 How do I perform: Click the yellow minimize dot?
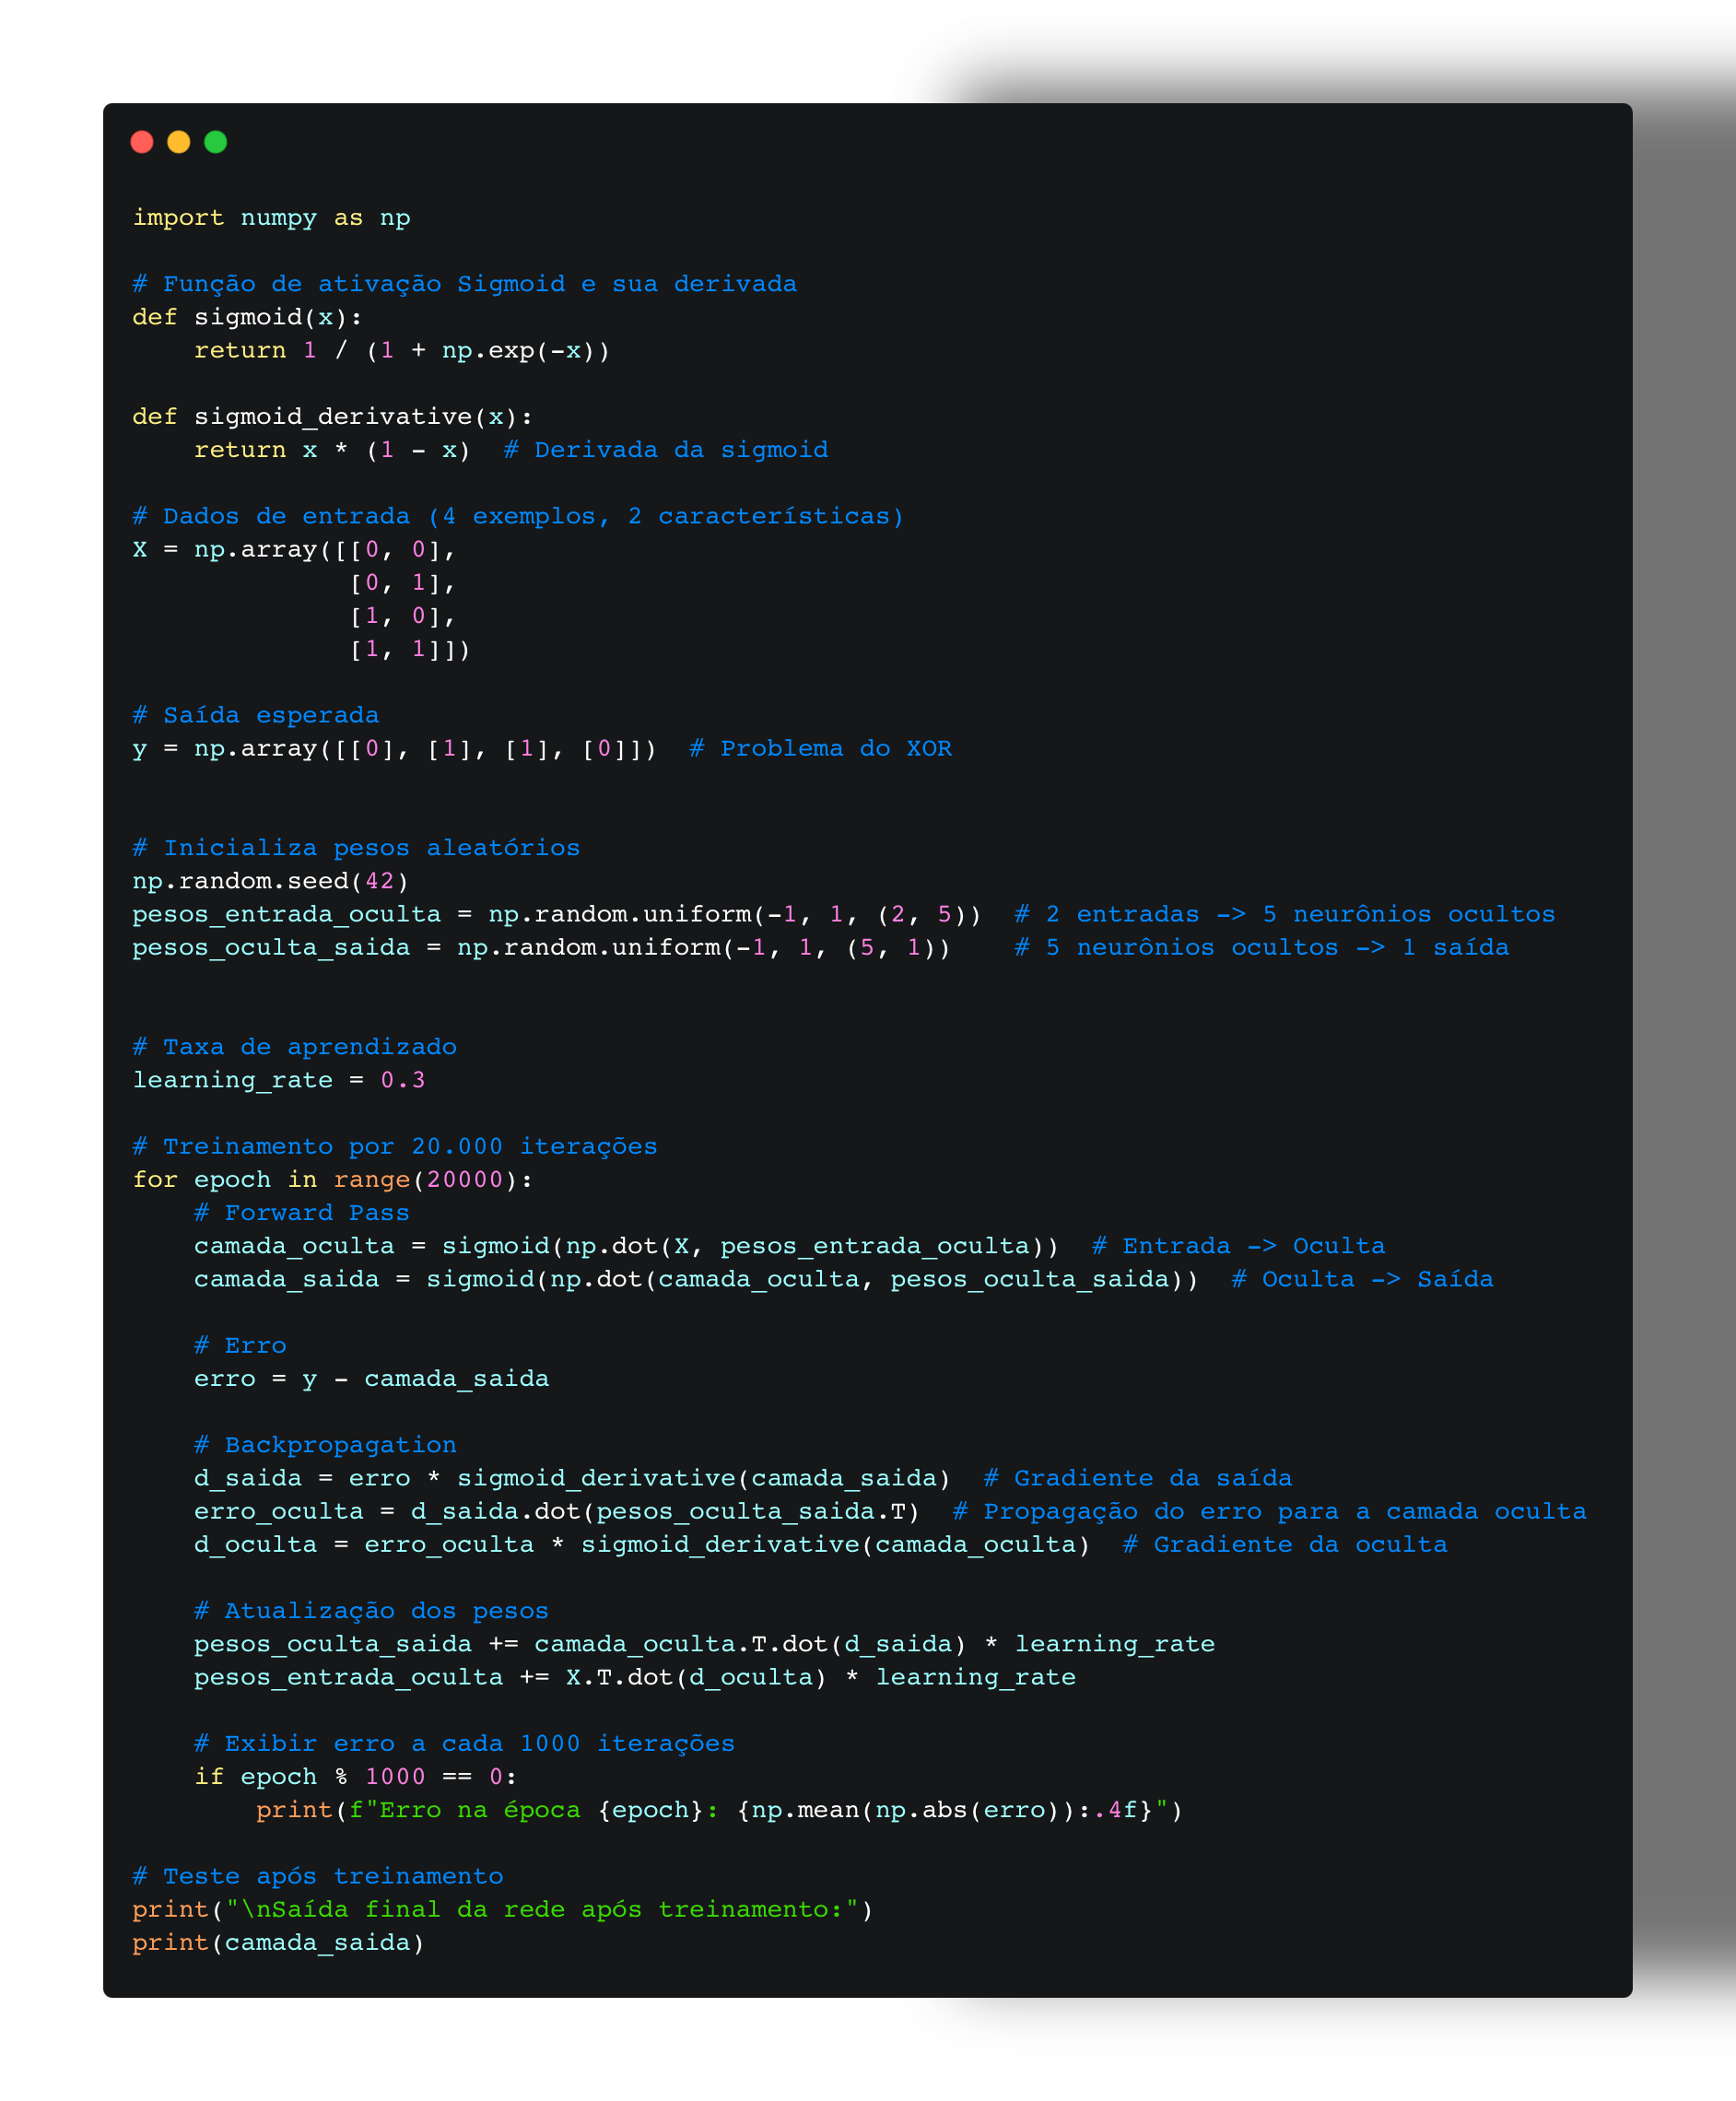click(179, 142)
